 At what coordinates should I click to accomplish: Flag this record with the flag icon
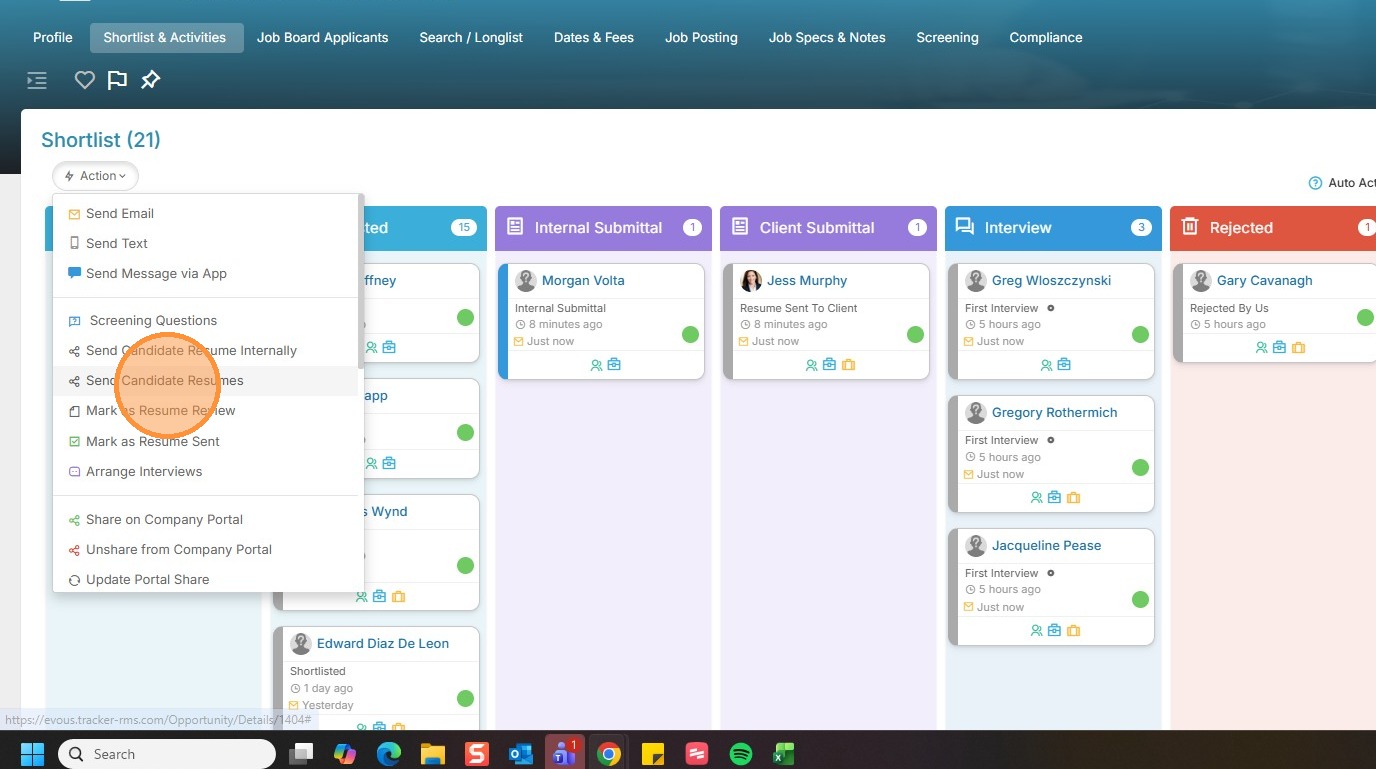(x=117, y=80)
